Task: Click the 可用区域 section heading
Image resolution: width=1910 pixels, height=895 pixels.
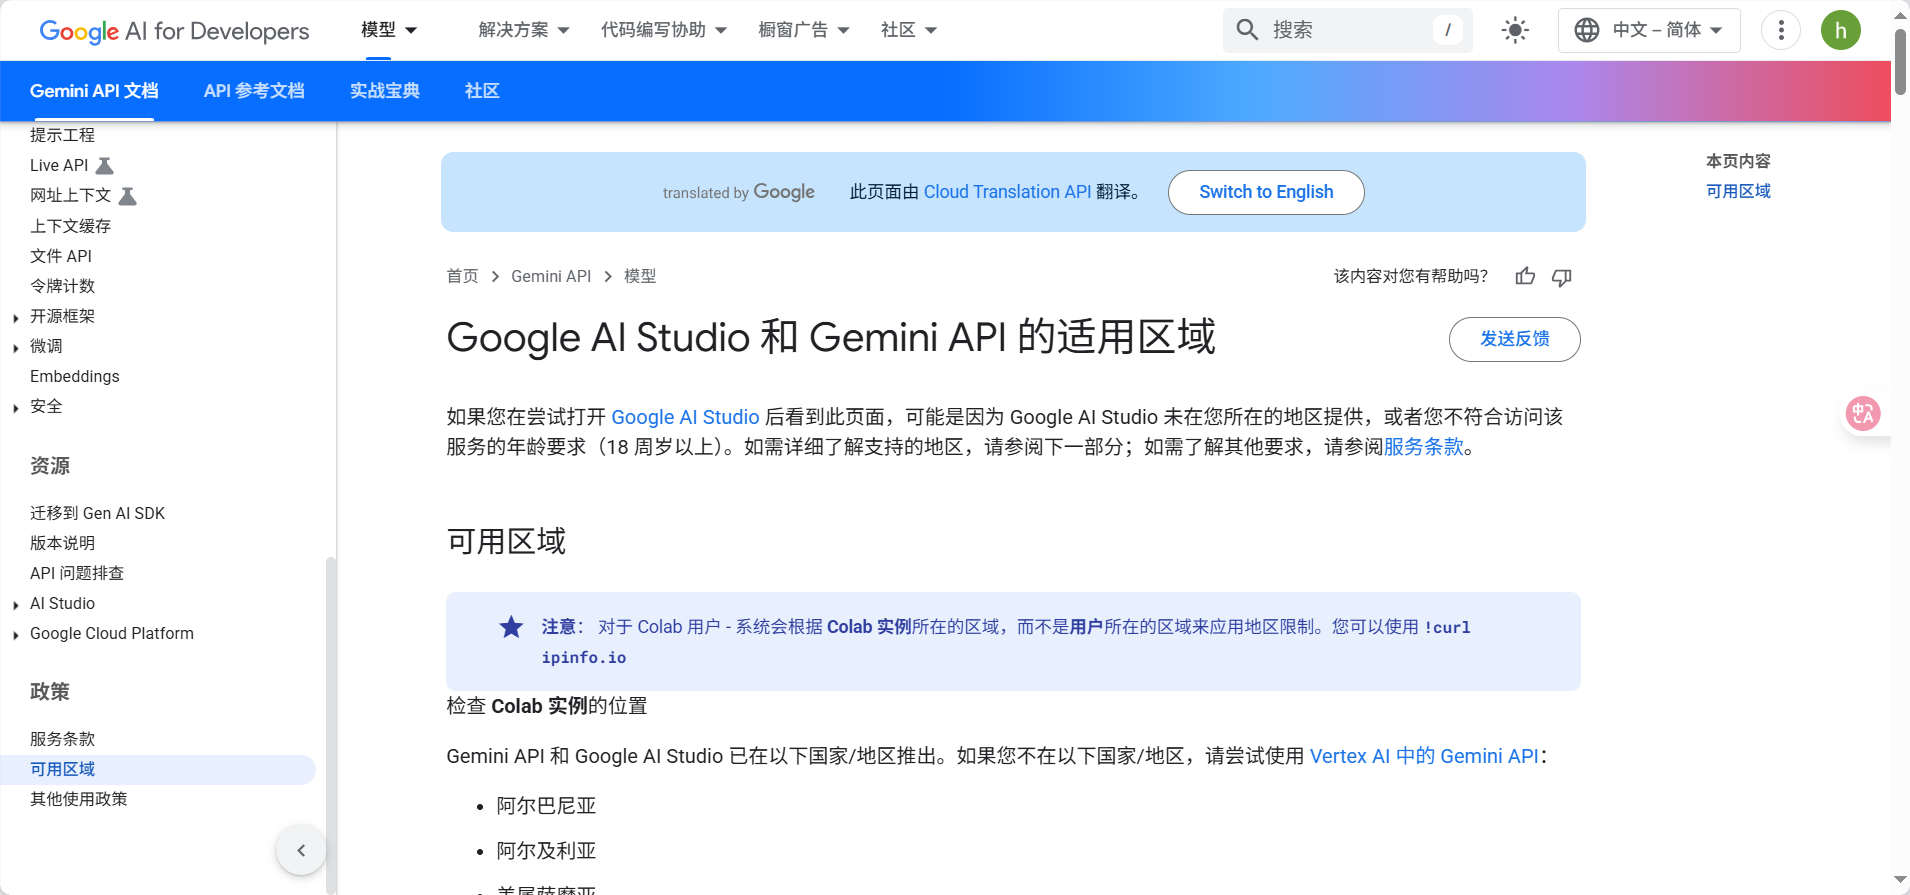Action: 506,541
